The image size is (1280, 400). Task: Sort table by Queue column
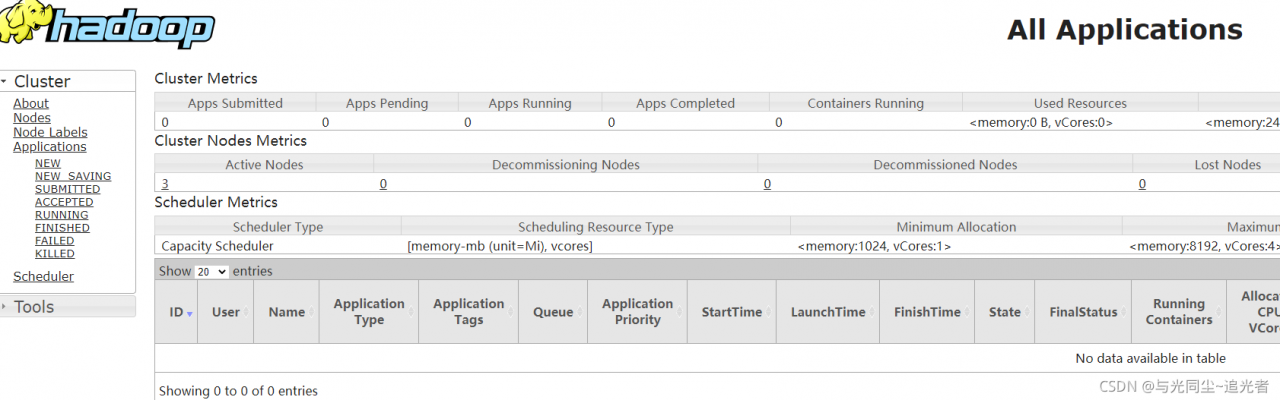coord(553,312)
